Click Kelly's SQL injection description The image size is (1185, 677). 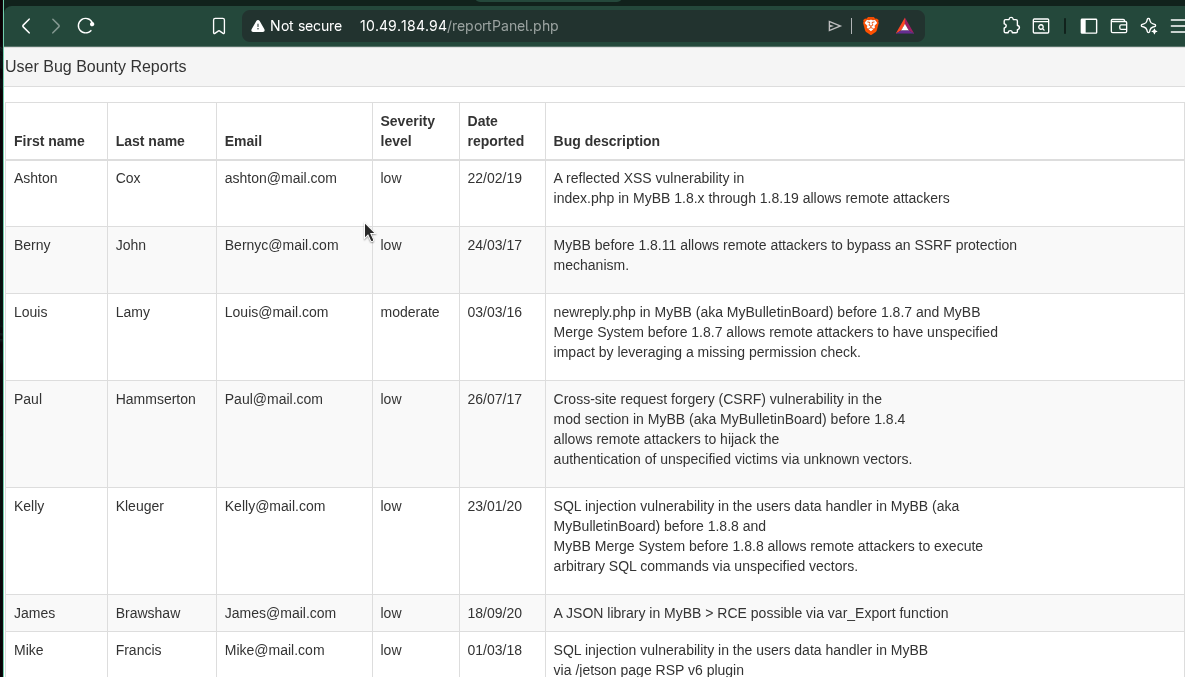(768, 536)
